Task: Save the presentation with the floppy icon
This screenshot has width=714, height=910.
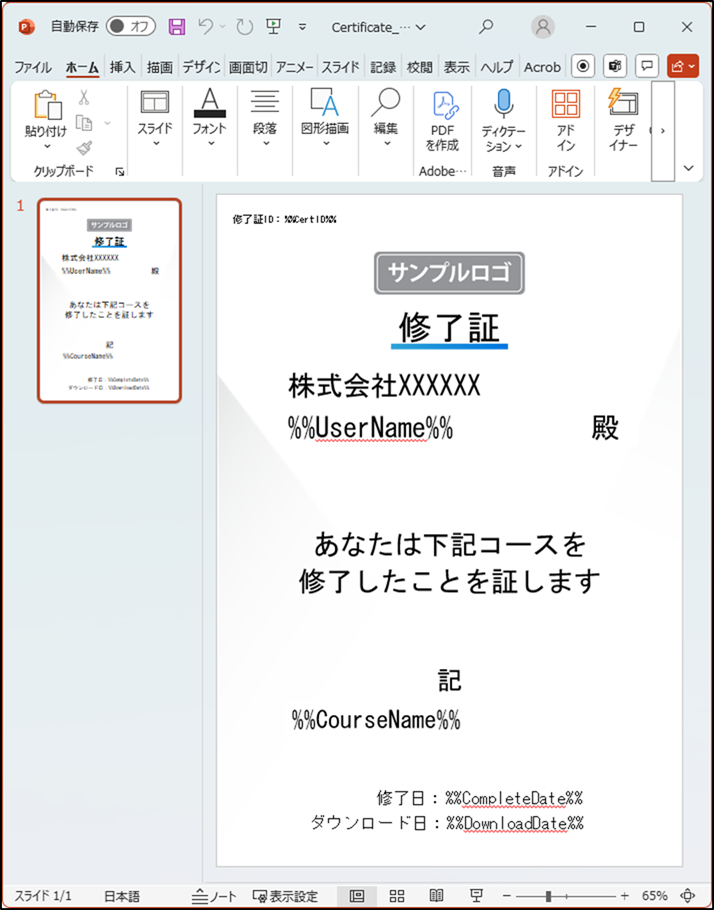Action: coord(177,27)
